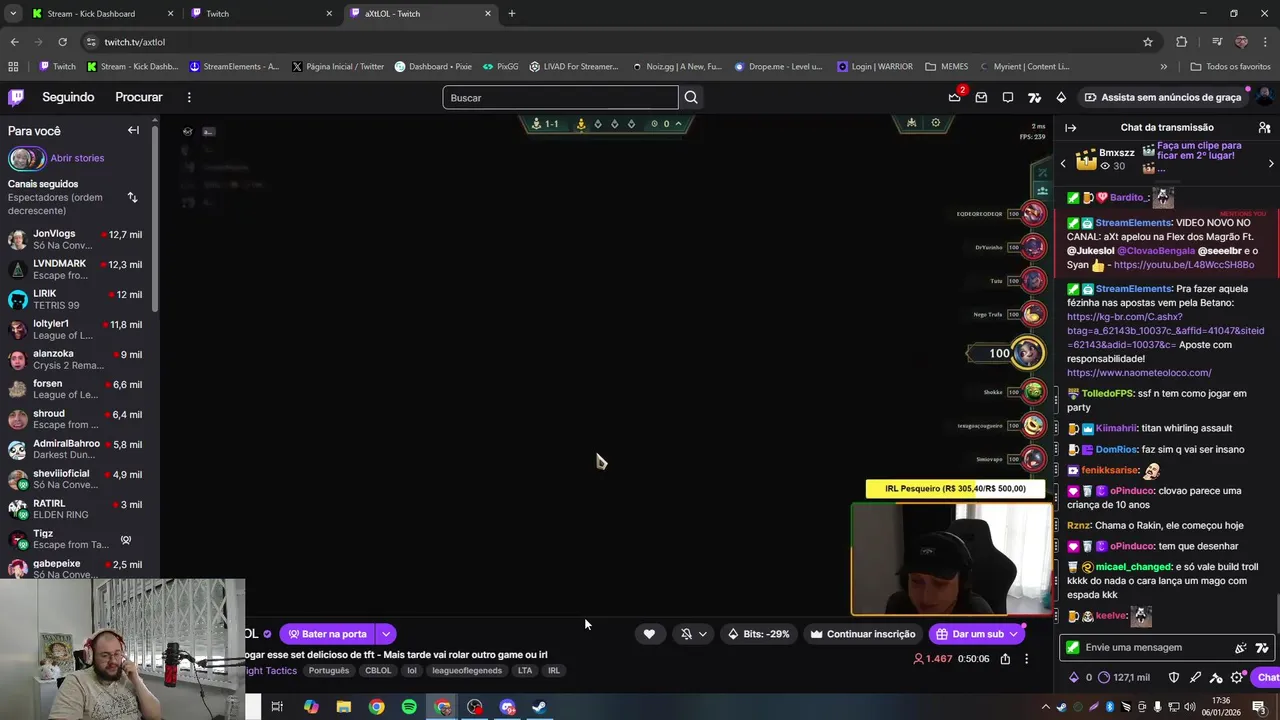The image size is (1280, 720).
Task: Show hidden system tray icons
Action: click(1046, 707)
